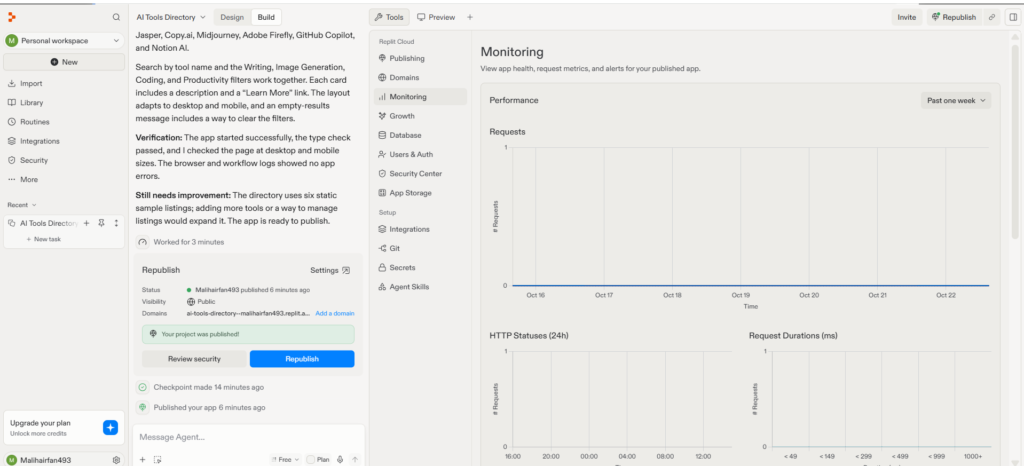Click the Replit logo icon
This screenshot has width=1024, height=466.
coord(12,17)
